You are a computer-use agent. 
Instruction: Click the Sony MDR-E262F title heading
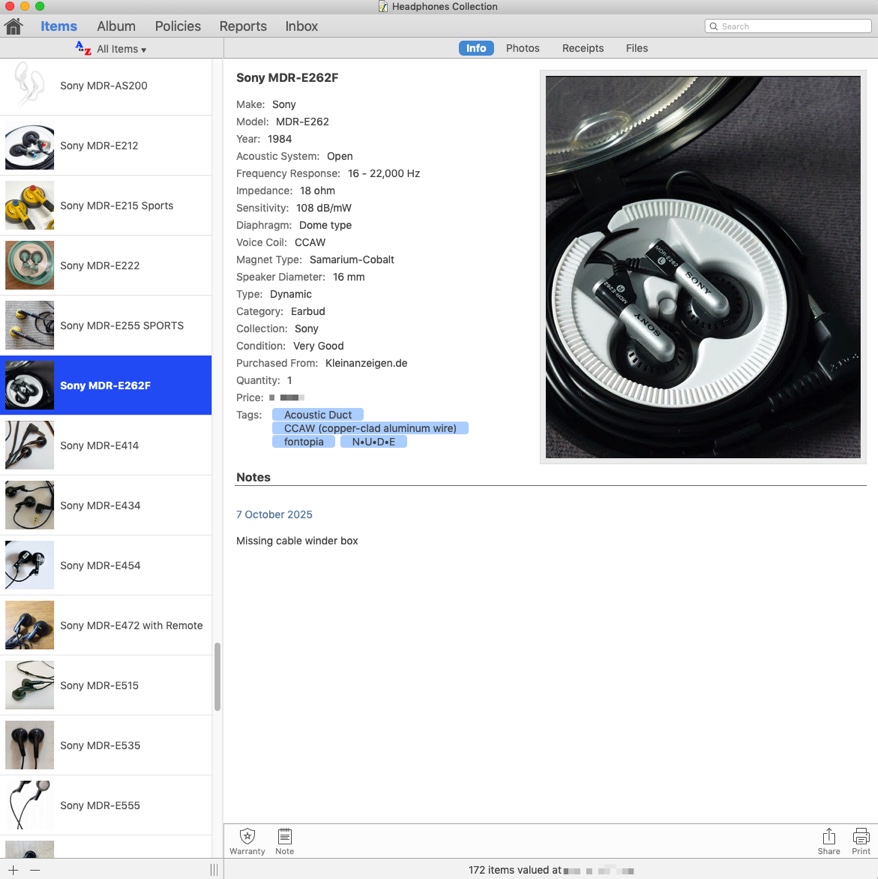(x=287, y=78)
